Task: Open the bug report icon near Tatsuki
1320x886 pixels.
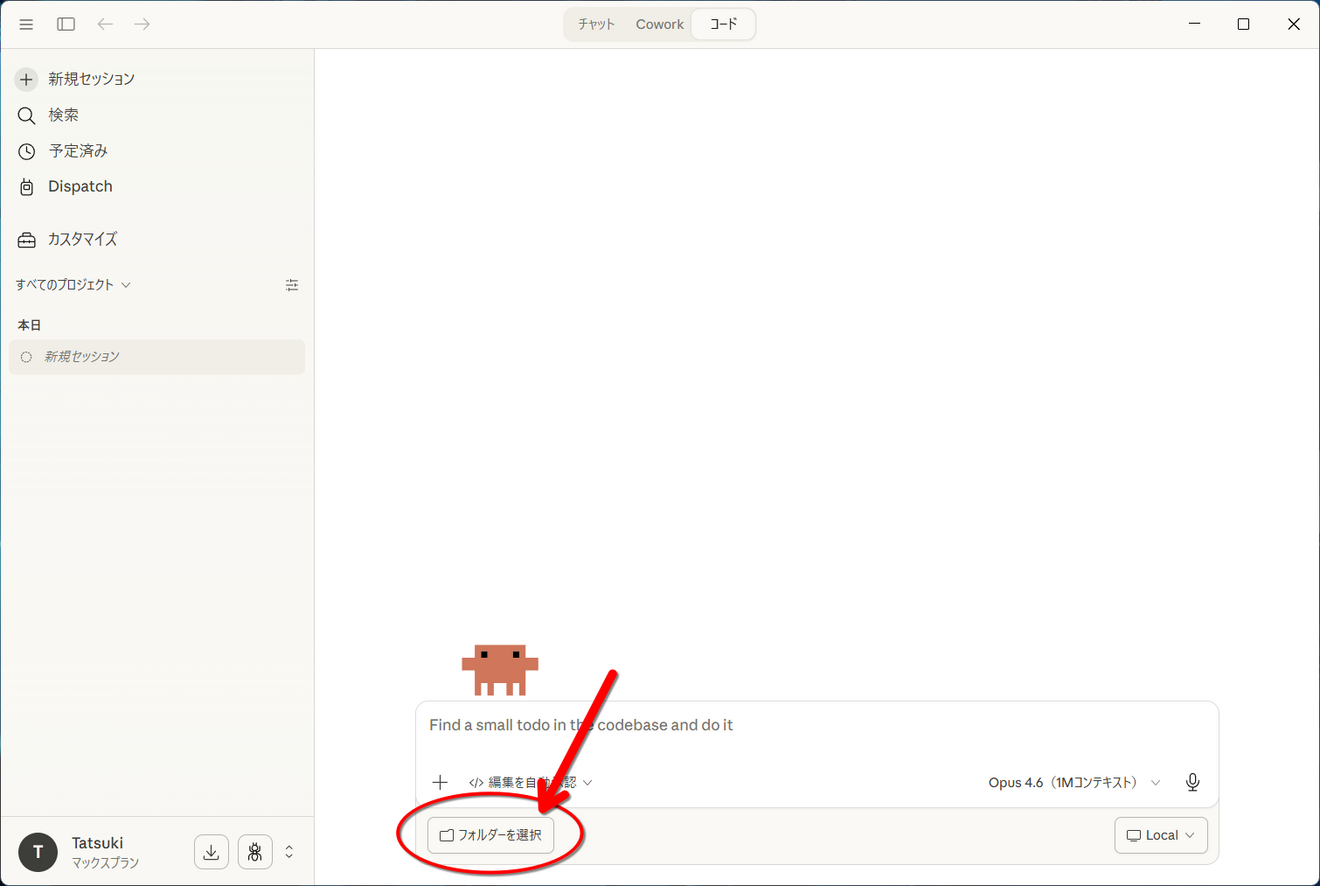Action: (255, 851)
